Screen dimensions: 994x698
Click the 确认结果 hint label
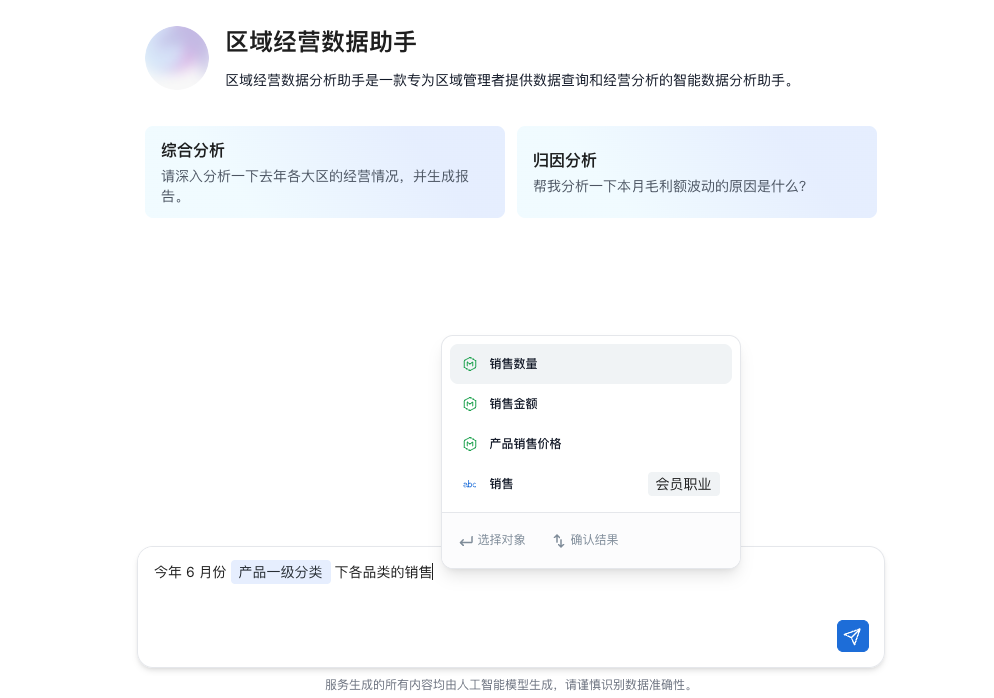(x=594, y=540)
